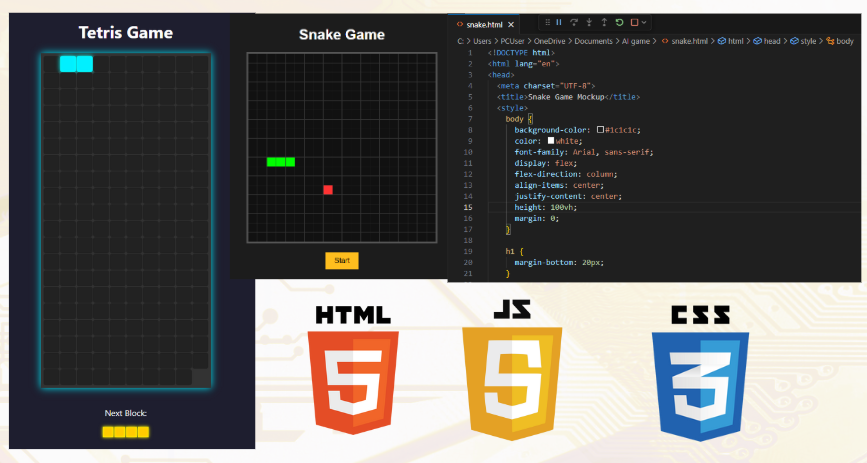Click the Step Over debug icon
Screen dimensions: 867x463
(x=574, y=22)
